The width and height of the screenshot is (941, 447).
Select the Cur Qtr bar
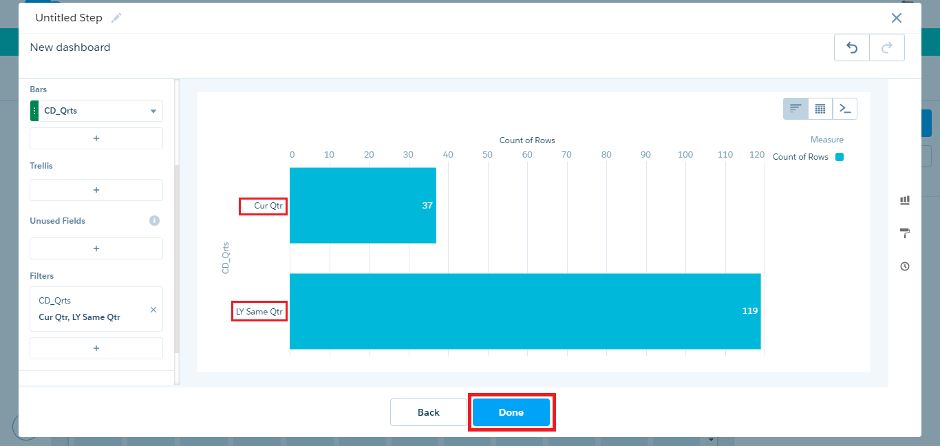tap(362, 205)
